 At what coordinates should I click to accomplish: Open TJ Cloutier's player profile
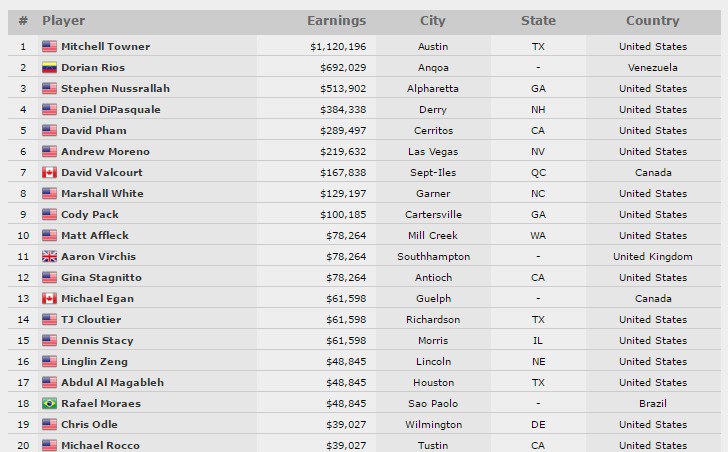[91, 319]
